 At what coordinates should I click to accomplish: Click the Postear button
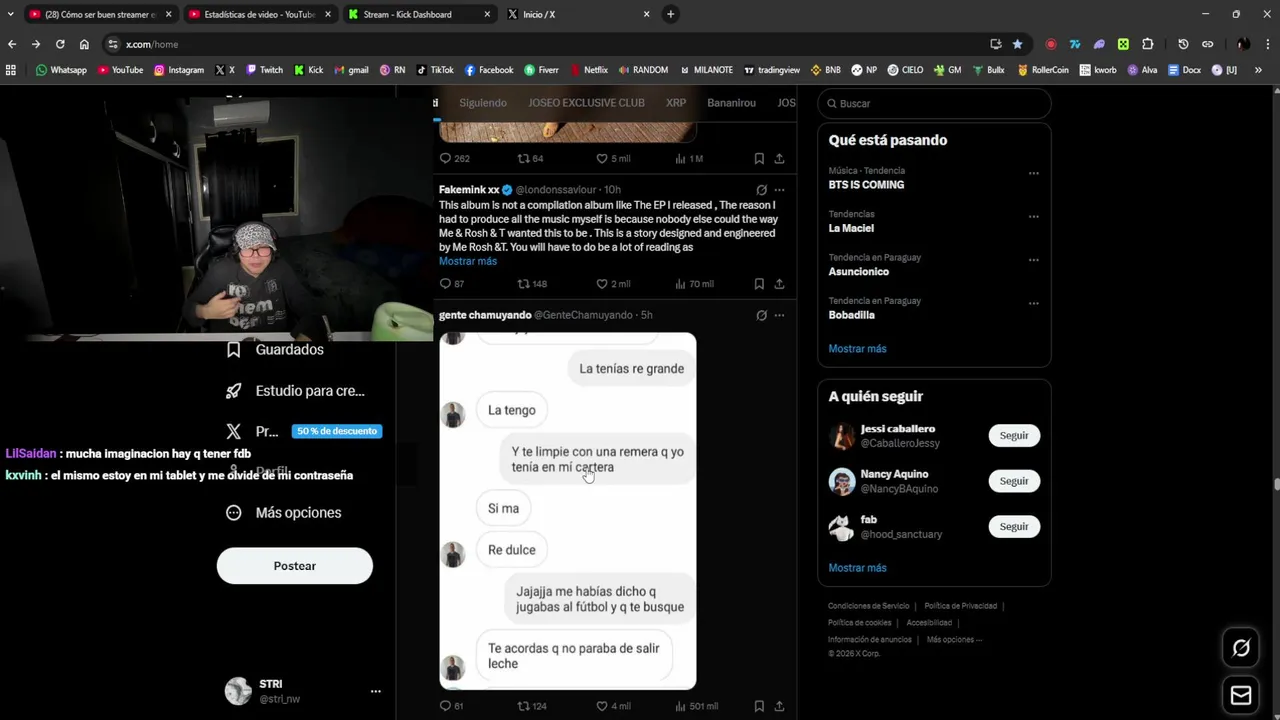tap(295, 566)
